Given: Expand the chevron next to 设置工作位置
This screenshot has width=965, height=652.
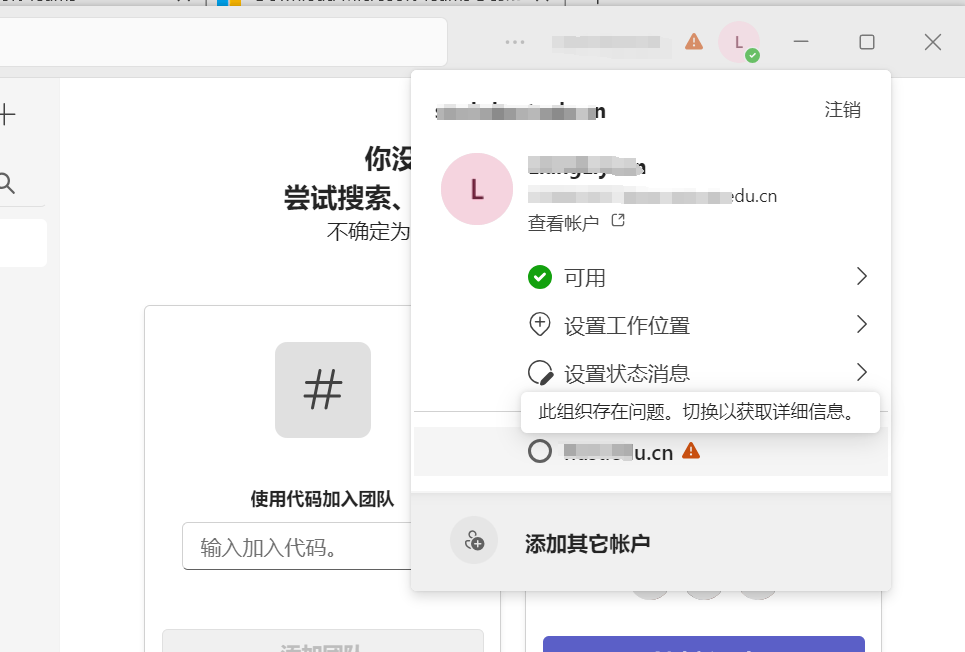Looking at the screenshot, I should (862, 324).
